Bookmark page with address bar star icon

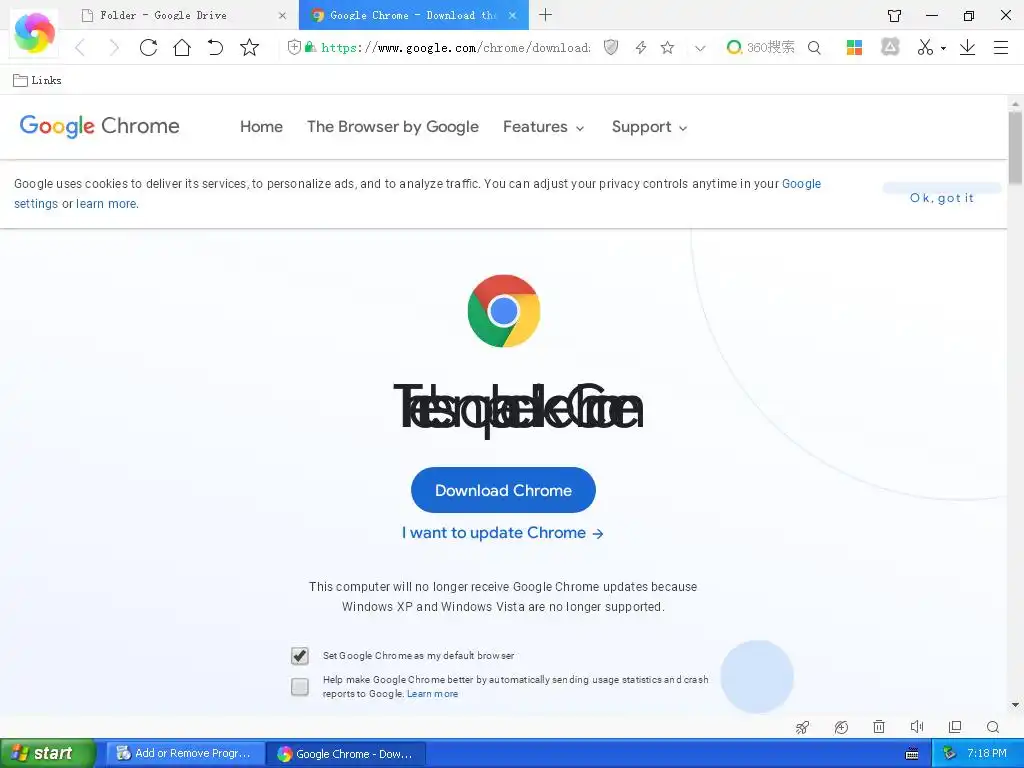pyautogui.click(x=667, y=47)
